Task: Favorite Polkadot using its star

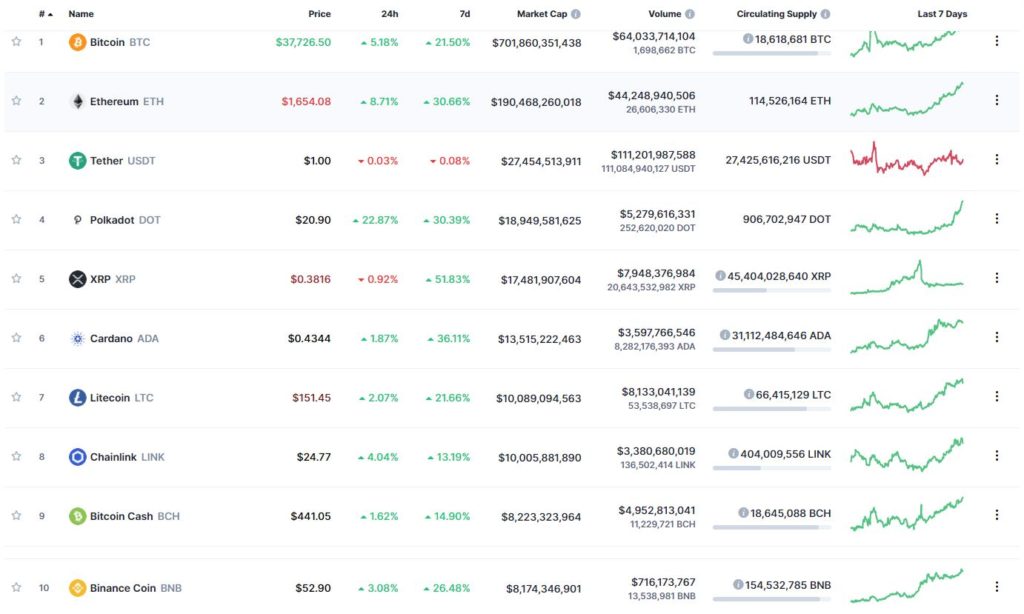Action: pos(16,219)
